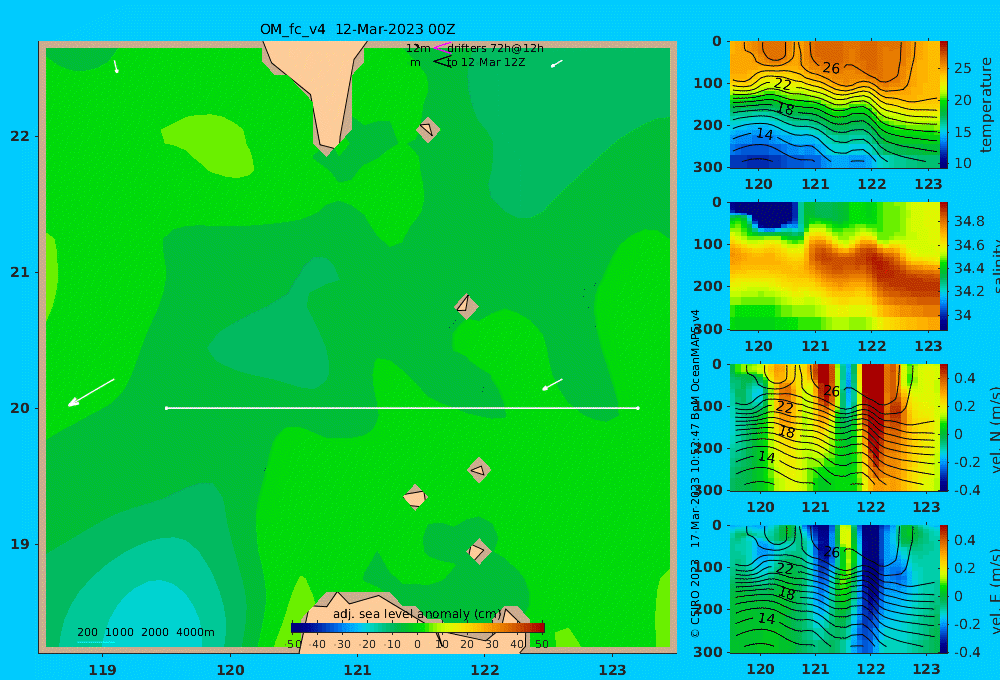Select the island marker near 18.95°N 121.95°E
The image size is (1000, 680).
tap(479, 551)
